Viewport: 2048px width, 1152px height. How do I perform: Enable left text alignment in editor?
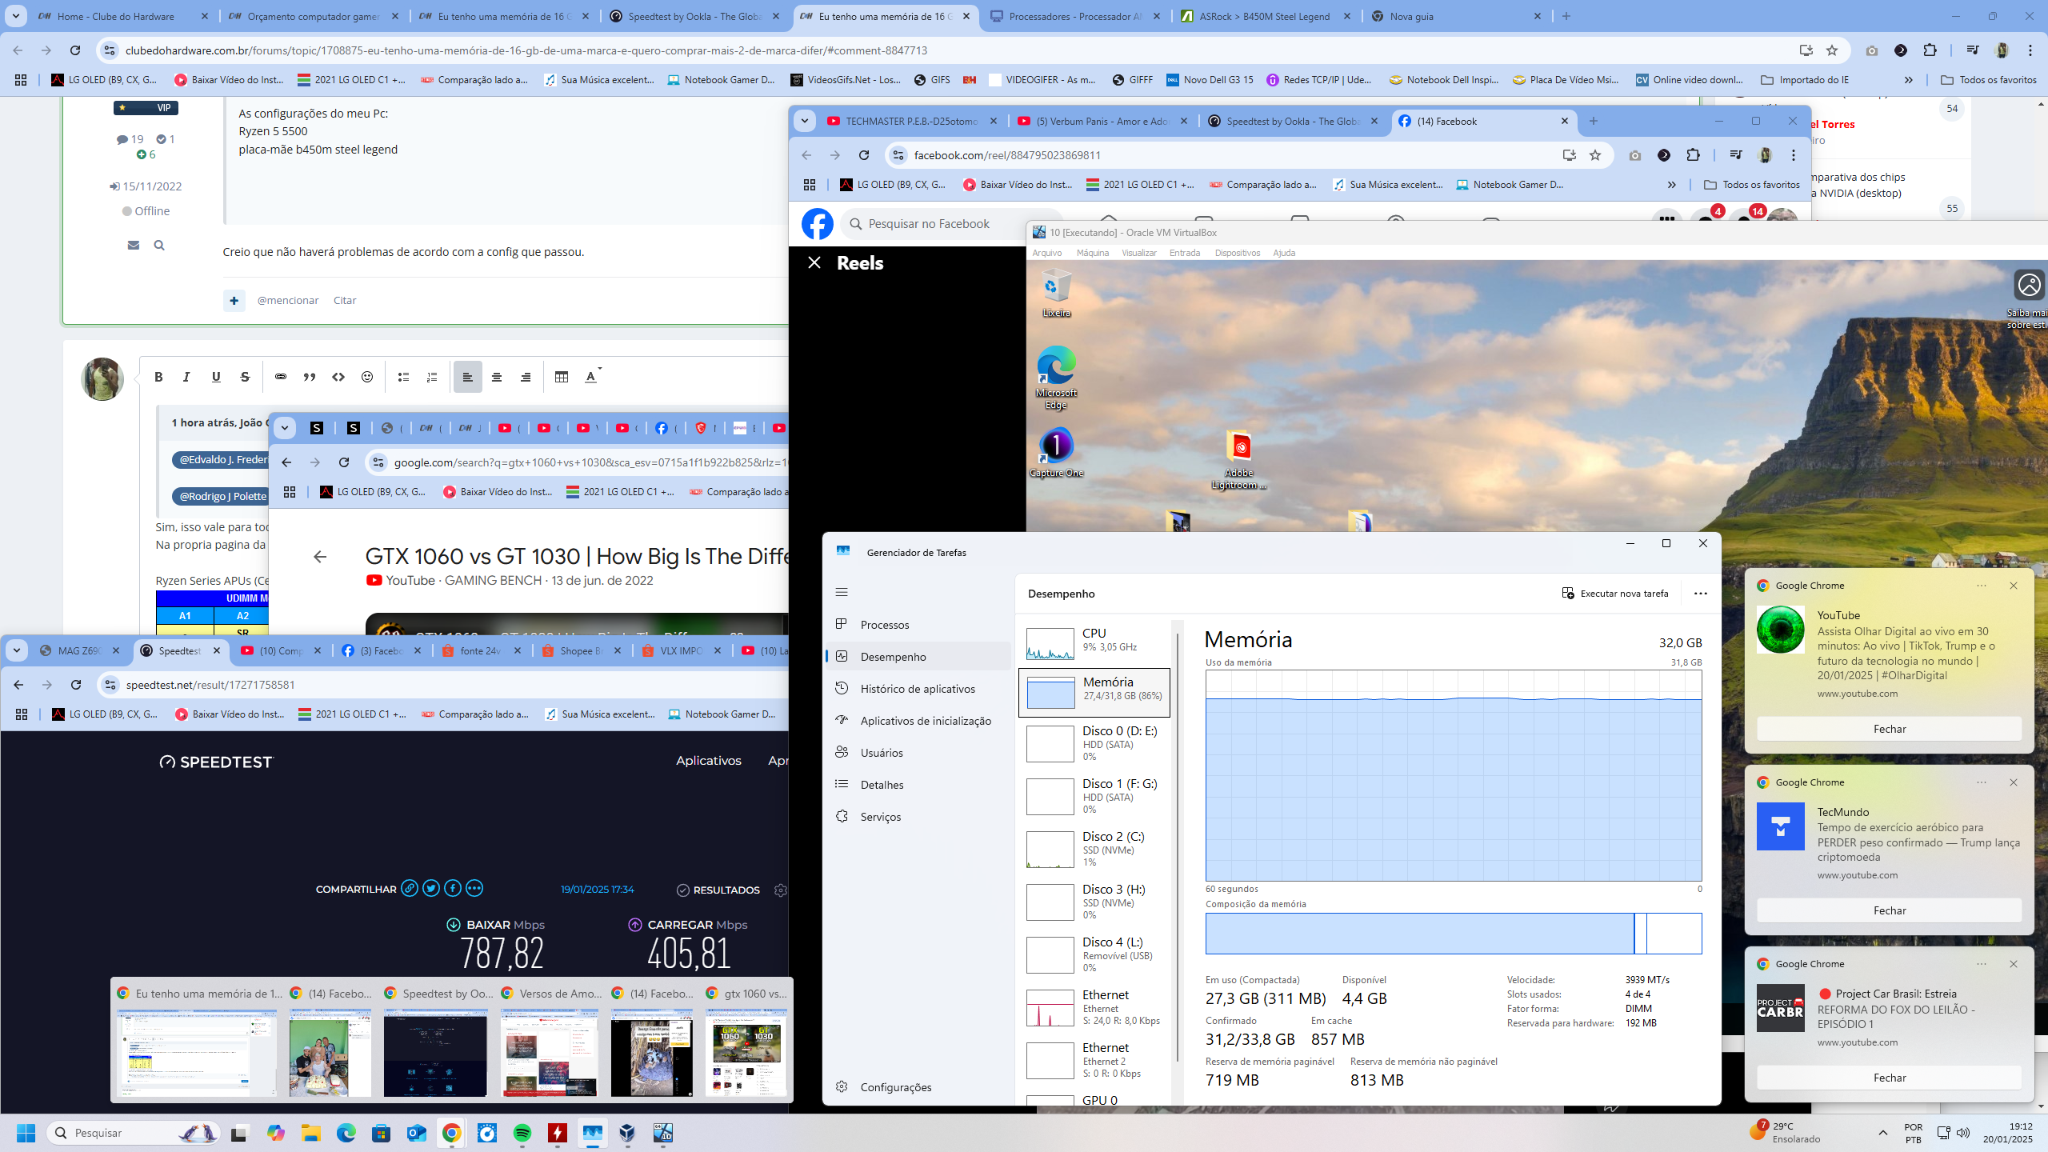pos(467,377)
